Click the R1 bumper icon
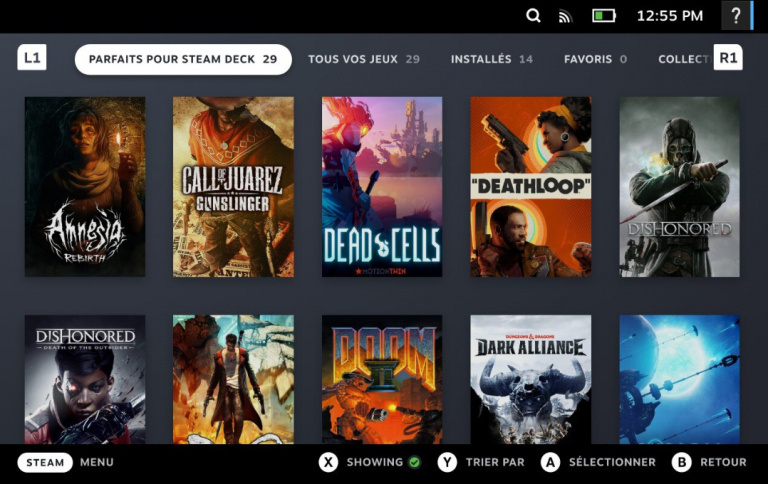Image resolution: width=768 pixels, height=484 pixels. pyautogui.click(x=728, y=58)
